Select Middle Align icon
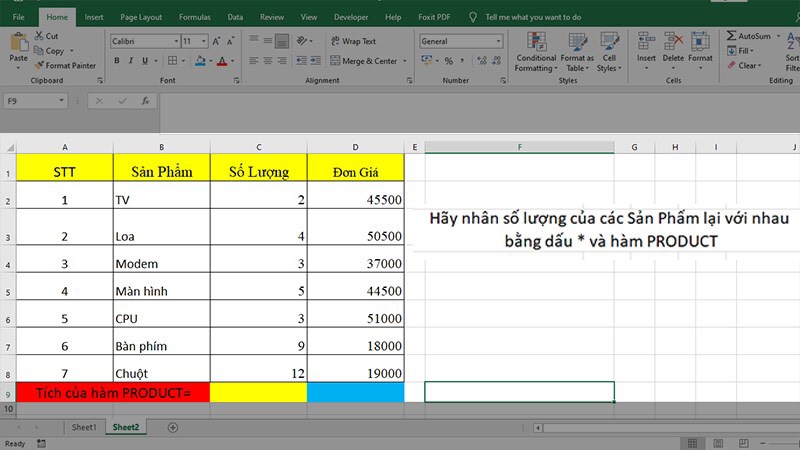 [267, 41]
